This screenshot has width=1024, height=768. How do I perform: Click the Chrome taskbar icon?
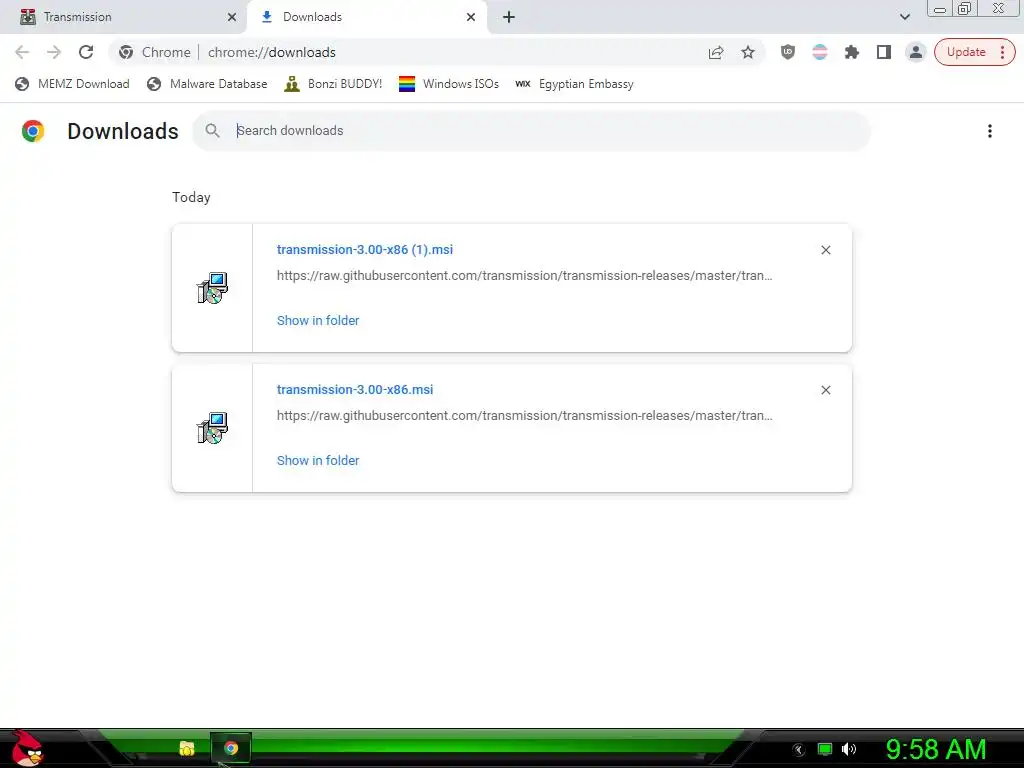pyautogui.click(x=231, y=748)
